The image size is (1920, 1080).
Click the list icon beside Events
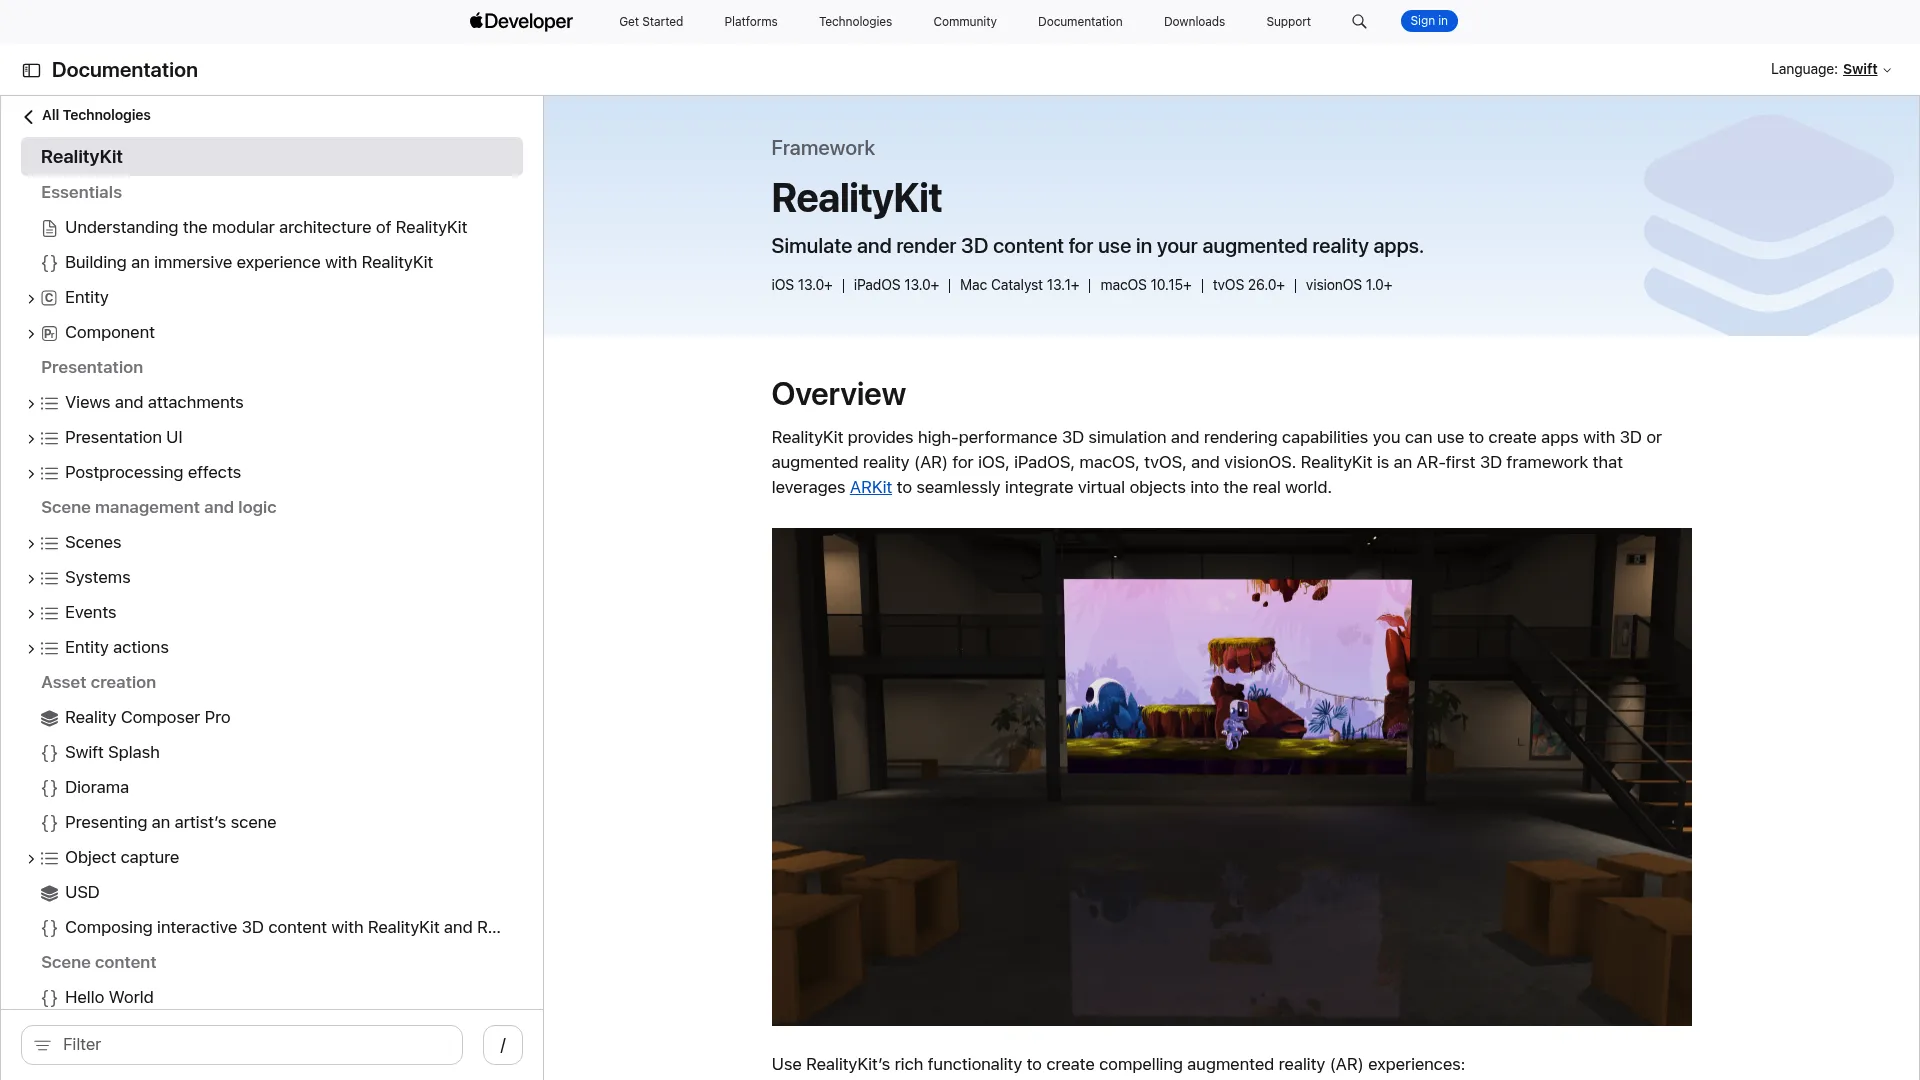pyautogui.click(x=49, y=613)
